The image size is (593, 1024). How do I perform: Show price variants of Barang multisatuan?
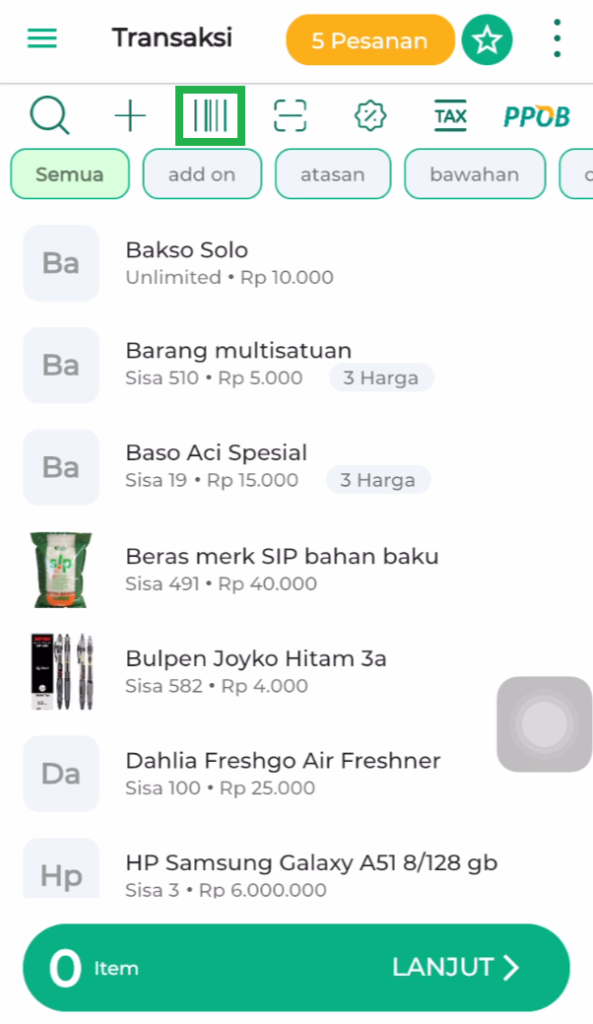click(381, 377)
